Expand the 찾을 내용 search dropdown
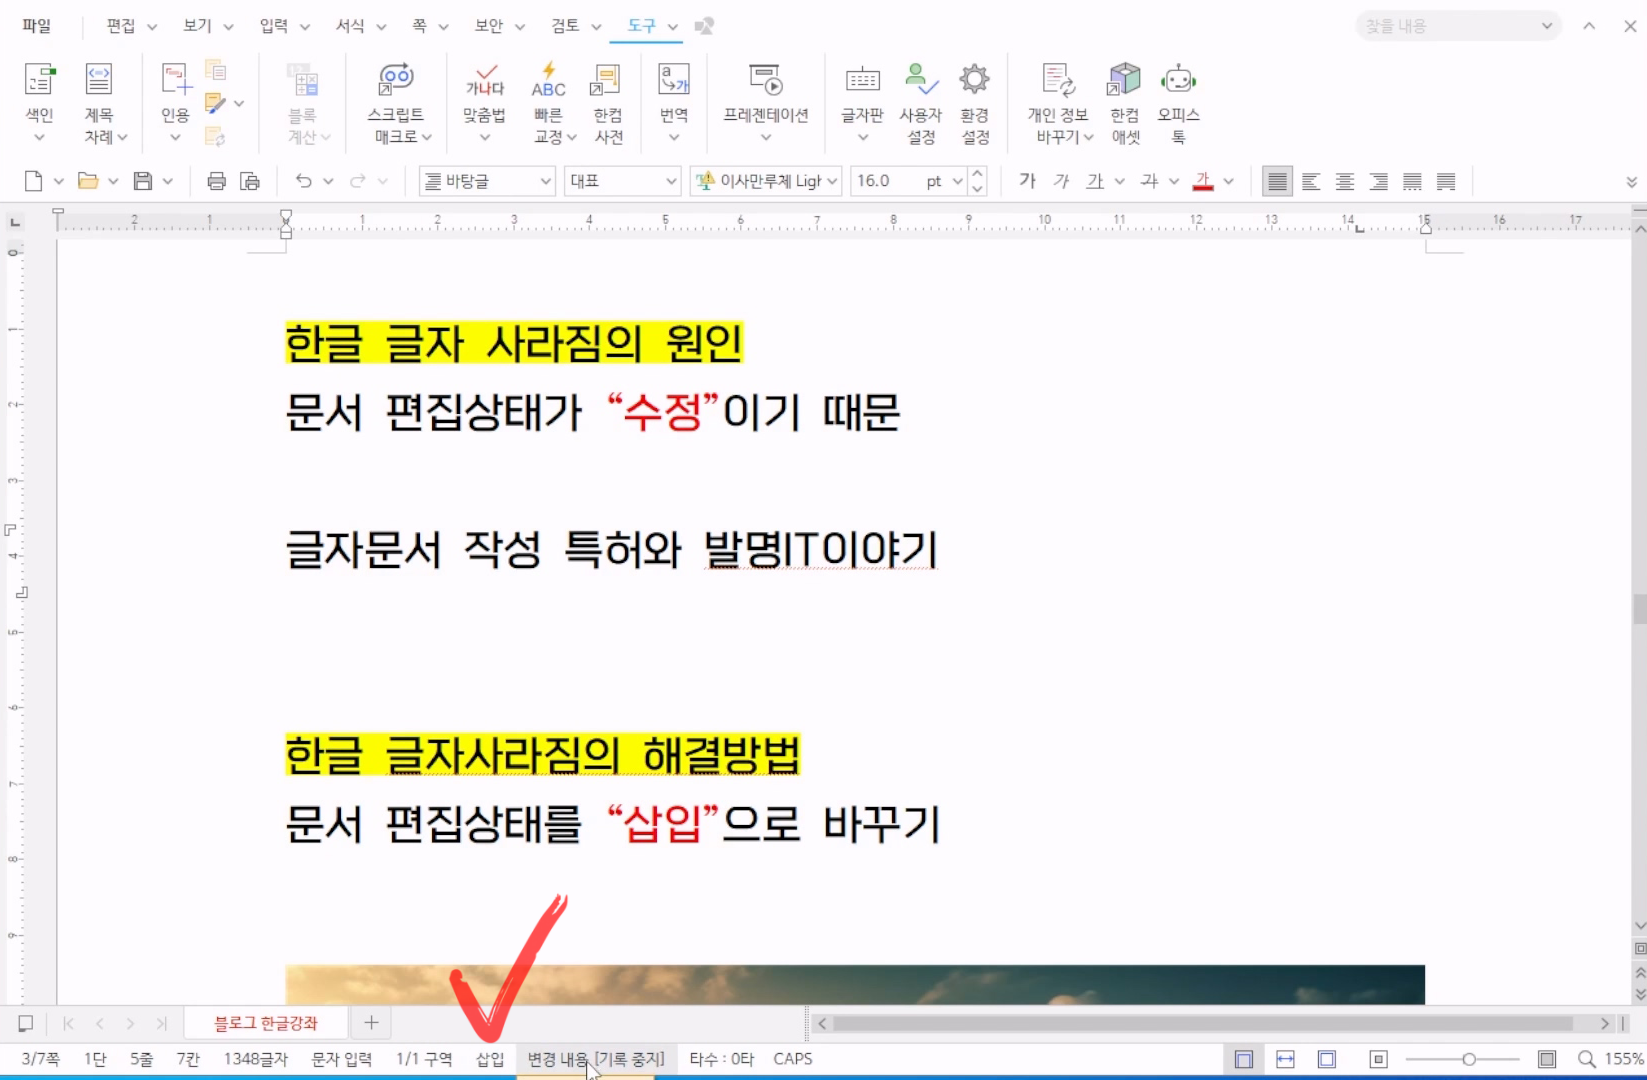Screen dimensions: 1647x1080 (x=1546, y=26)
